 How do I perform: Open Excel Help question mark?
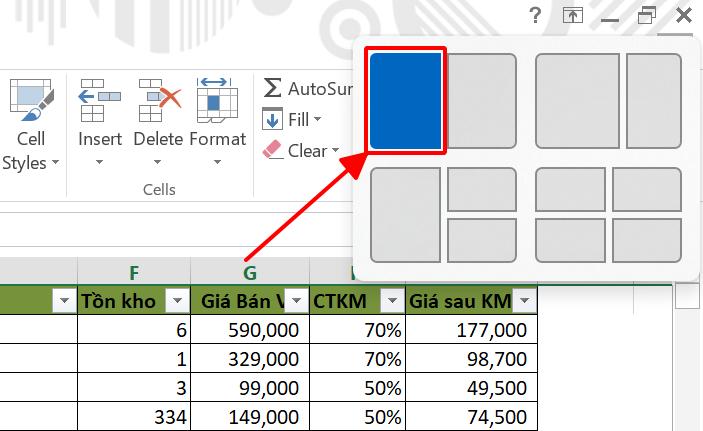point(535,16)
